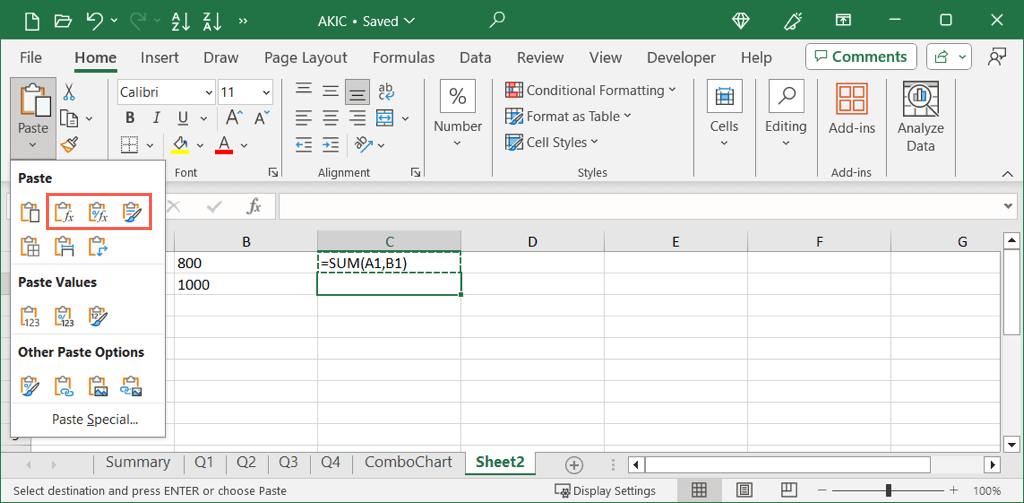
Task: Switch to Page Break Preview in status bar
Action: [790, 490]
